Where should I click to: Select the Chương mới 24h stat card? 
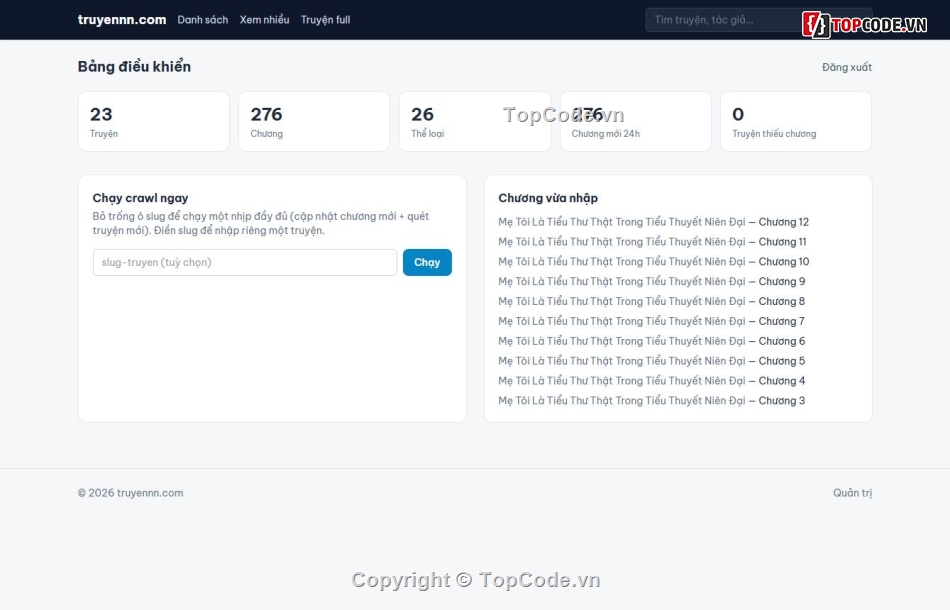tap(635, 121)
